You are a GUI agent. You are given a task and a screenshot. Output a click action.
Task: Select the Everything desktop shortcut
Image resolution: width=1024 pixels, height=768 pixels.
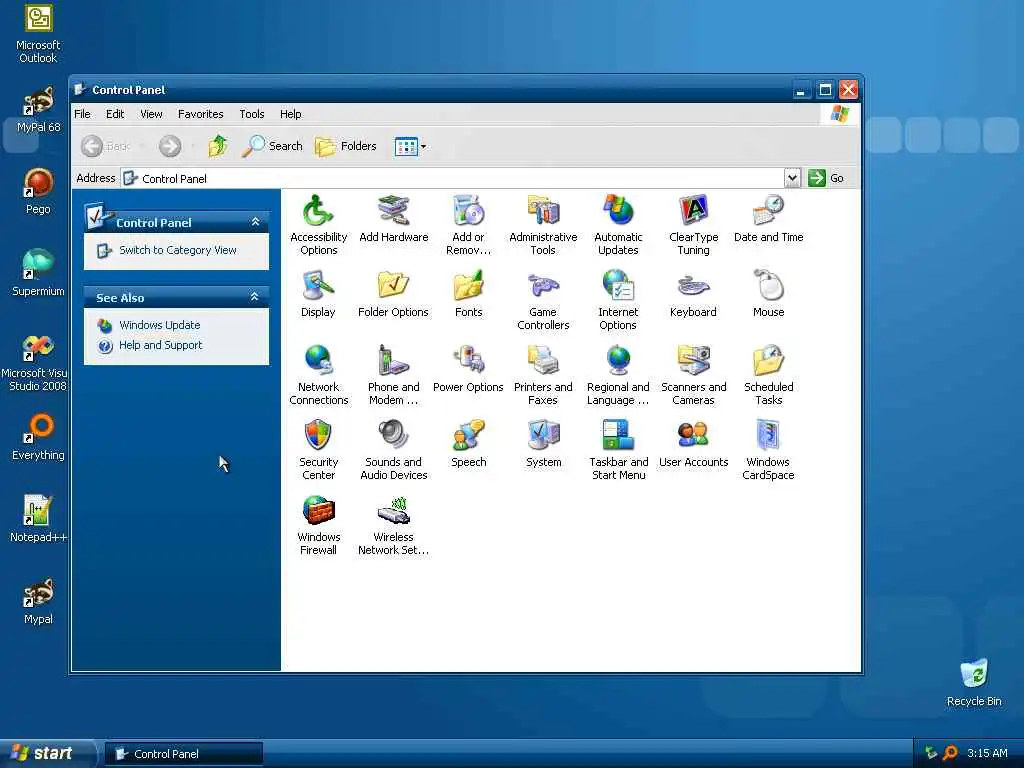[x=38, y=437]
